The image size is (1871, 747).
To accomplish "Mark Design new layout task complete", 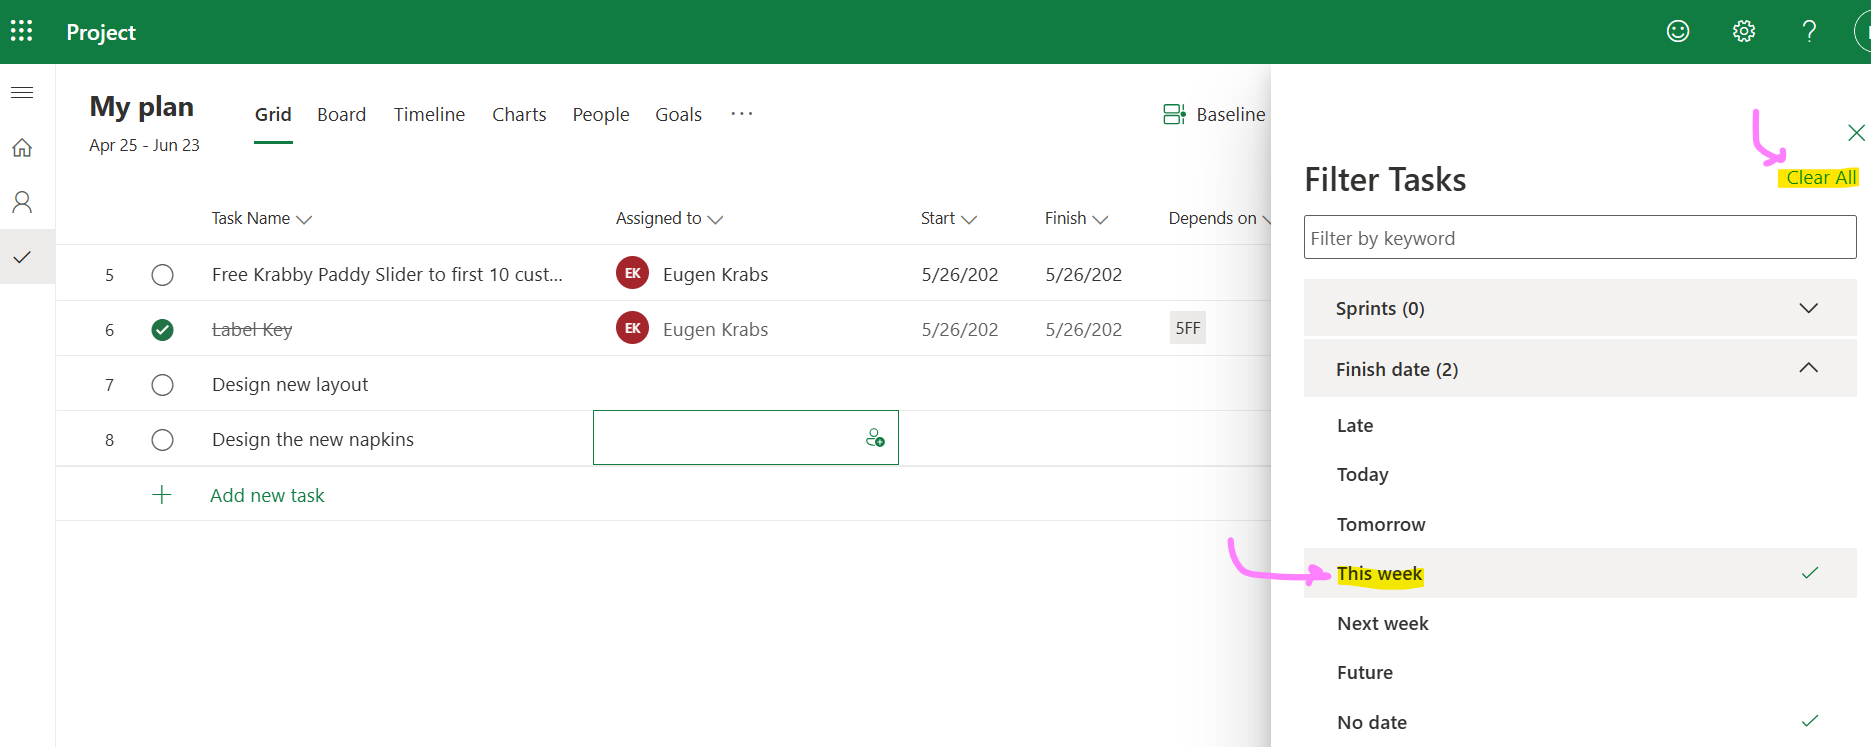I will point(162,385).
